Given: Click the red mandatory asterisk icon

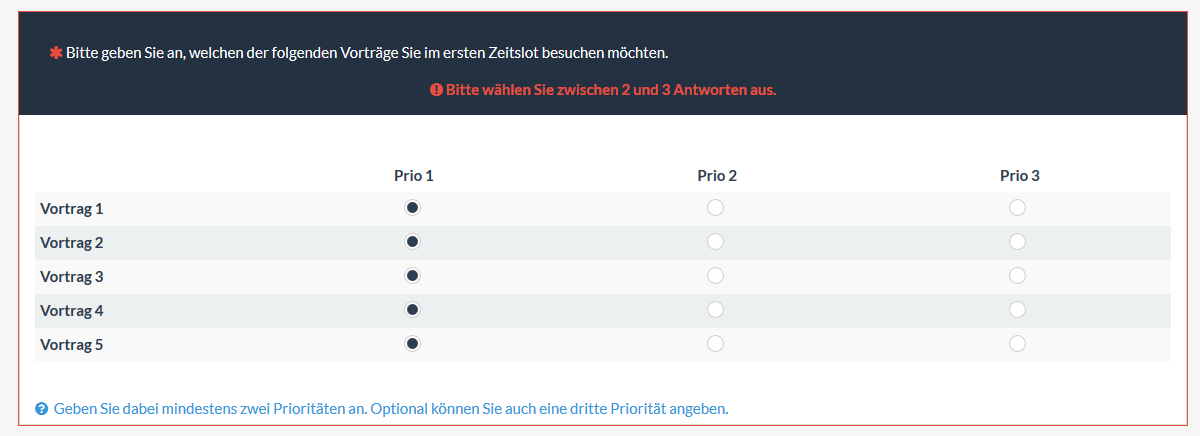Looking at the screenshot, I should coord(56,52).
